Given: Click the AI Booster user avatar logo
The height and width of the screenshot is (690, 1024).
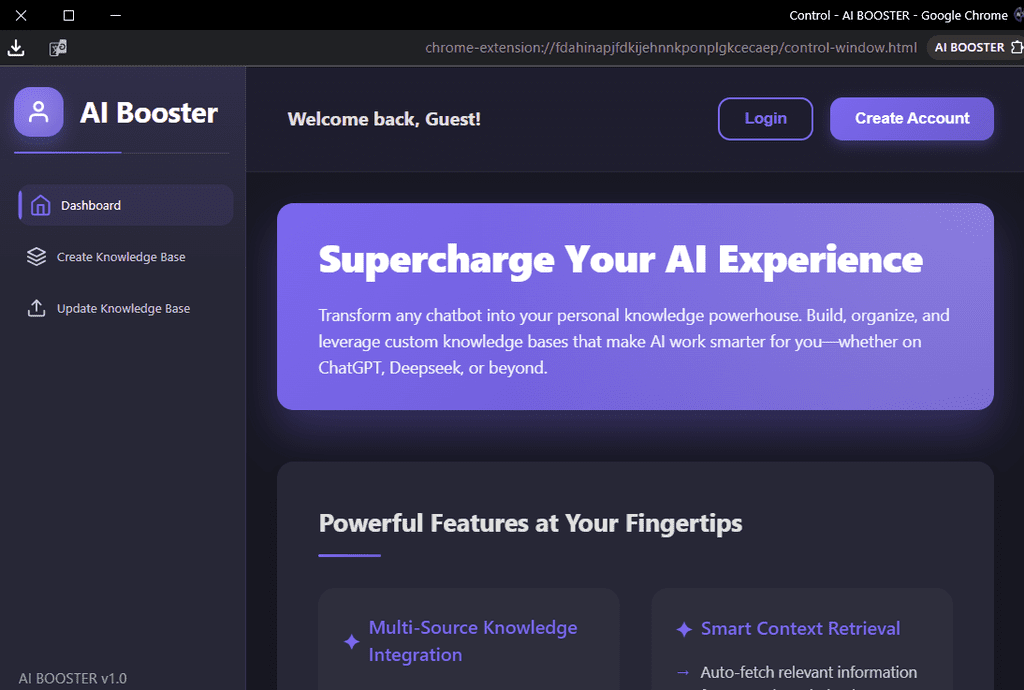Looking at the screenshot, I should click(x=39, y=112).
